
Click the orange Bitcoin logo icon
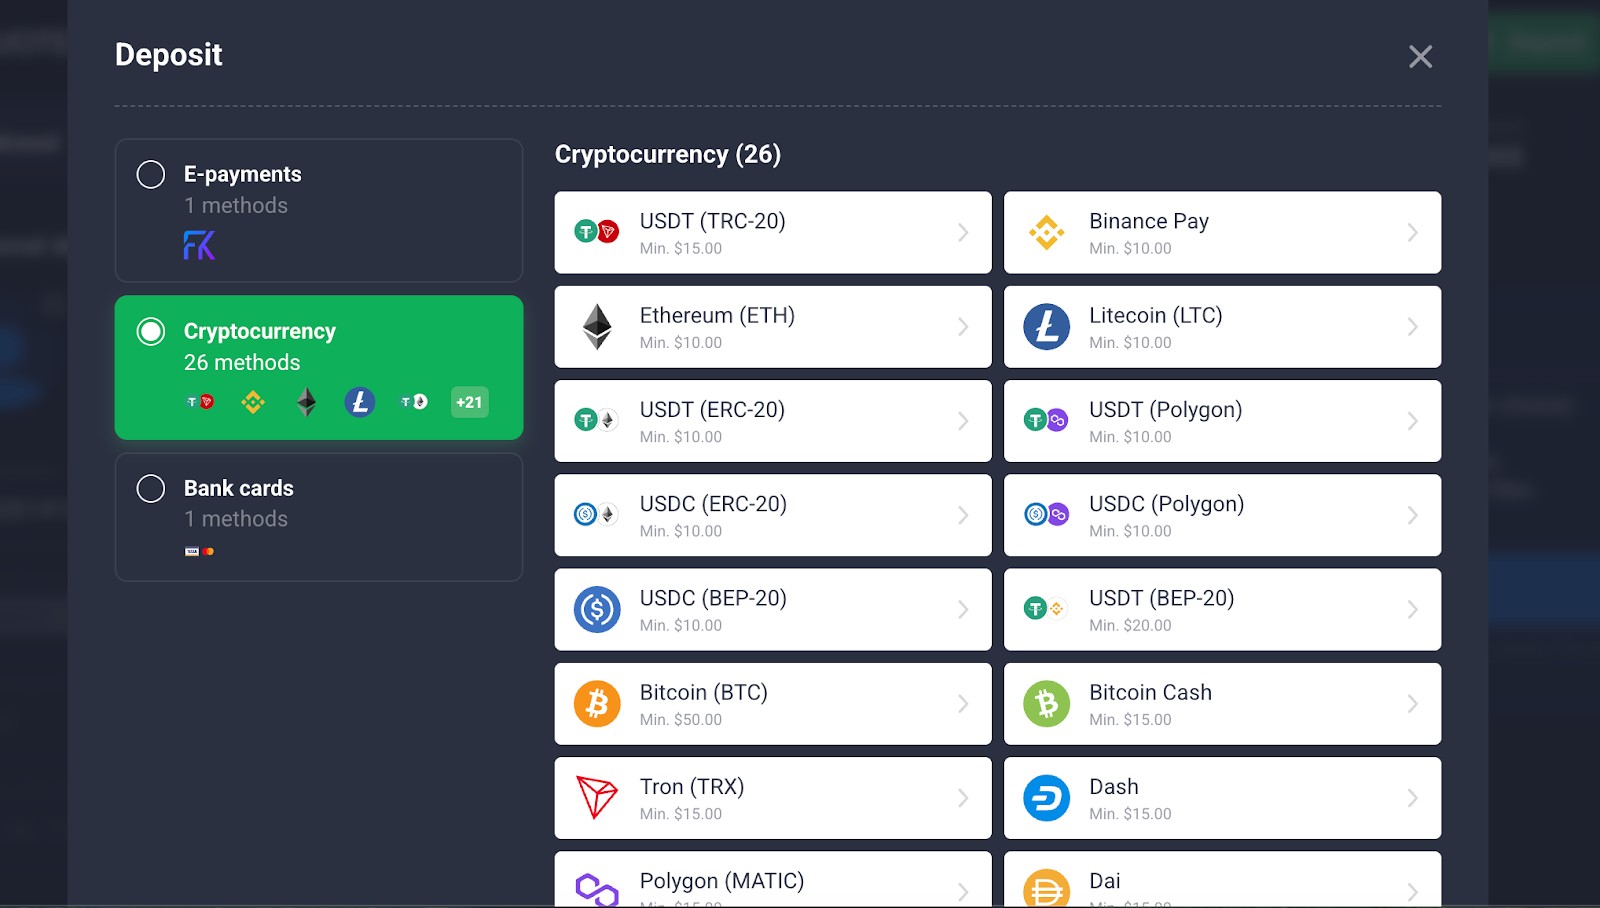click(597, 704)
